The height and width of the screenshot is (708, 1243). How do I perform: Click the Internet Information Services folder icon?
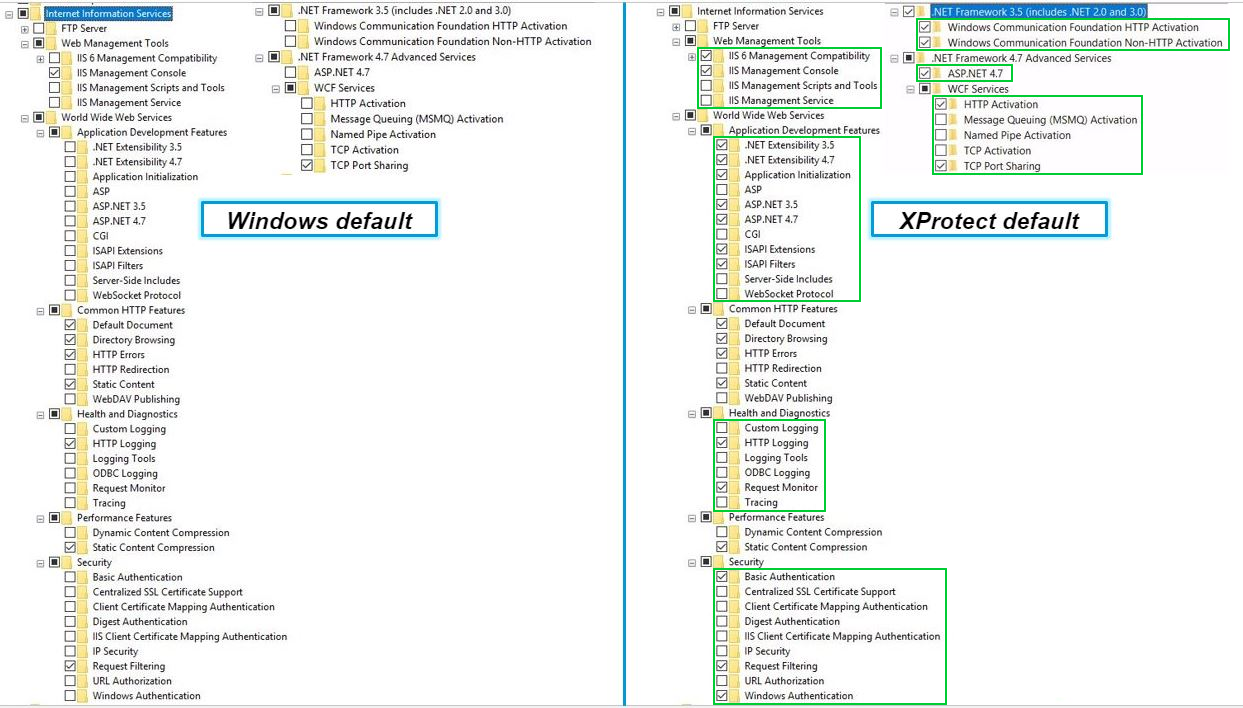click(x=36, y=14)
